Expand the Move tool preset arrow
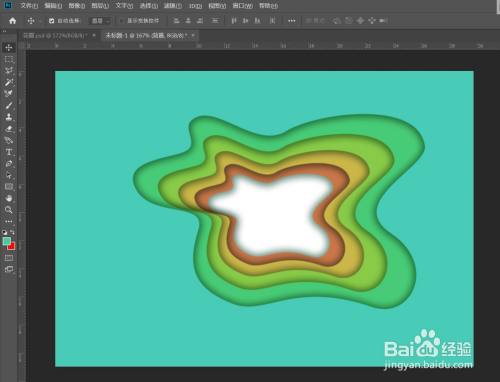500x382 pixels. click(x=40, y=21)
